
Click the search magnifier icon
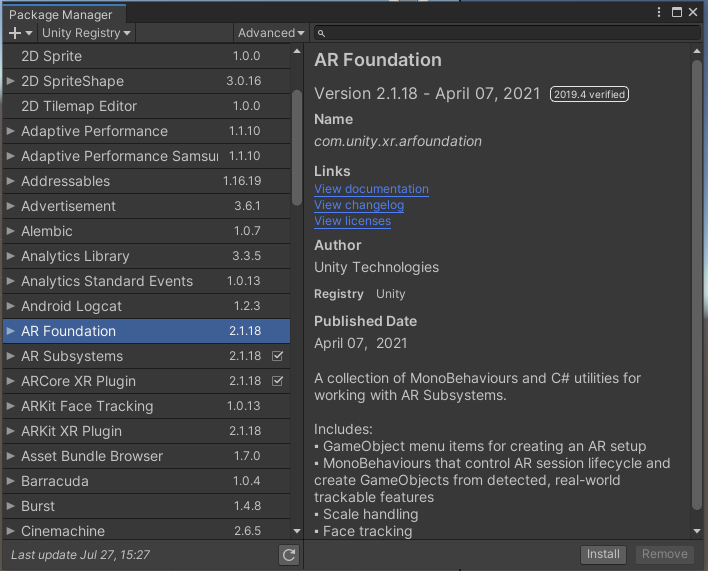(321, 33)
